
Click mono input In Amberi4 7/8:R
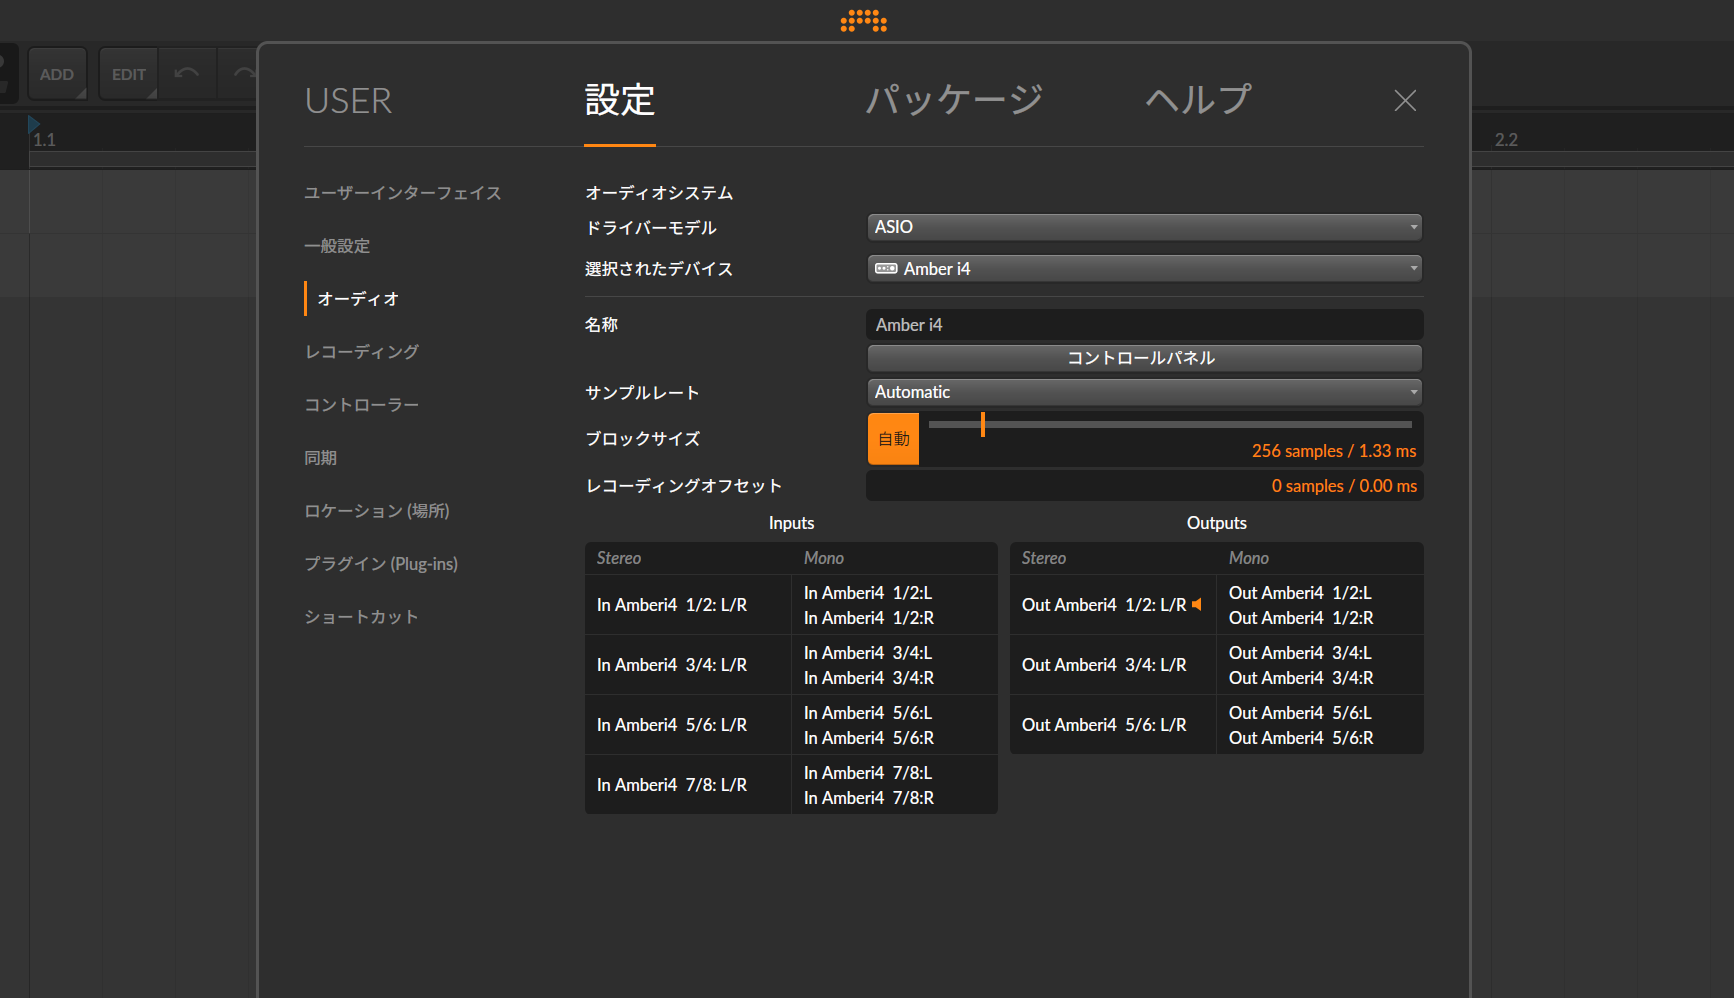869,798
